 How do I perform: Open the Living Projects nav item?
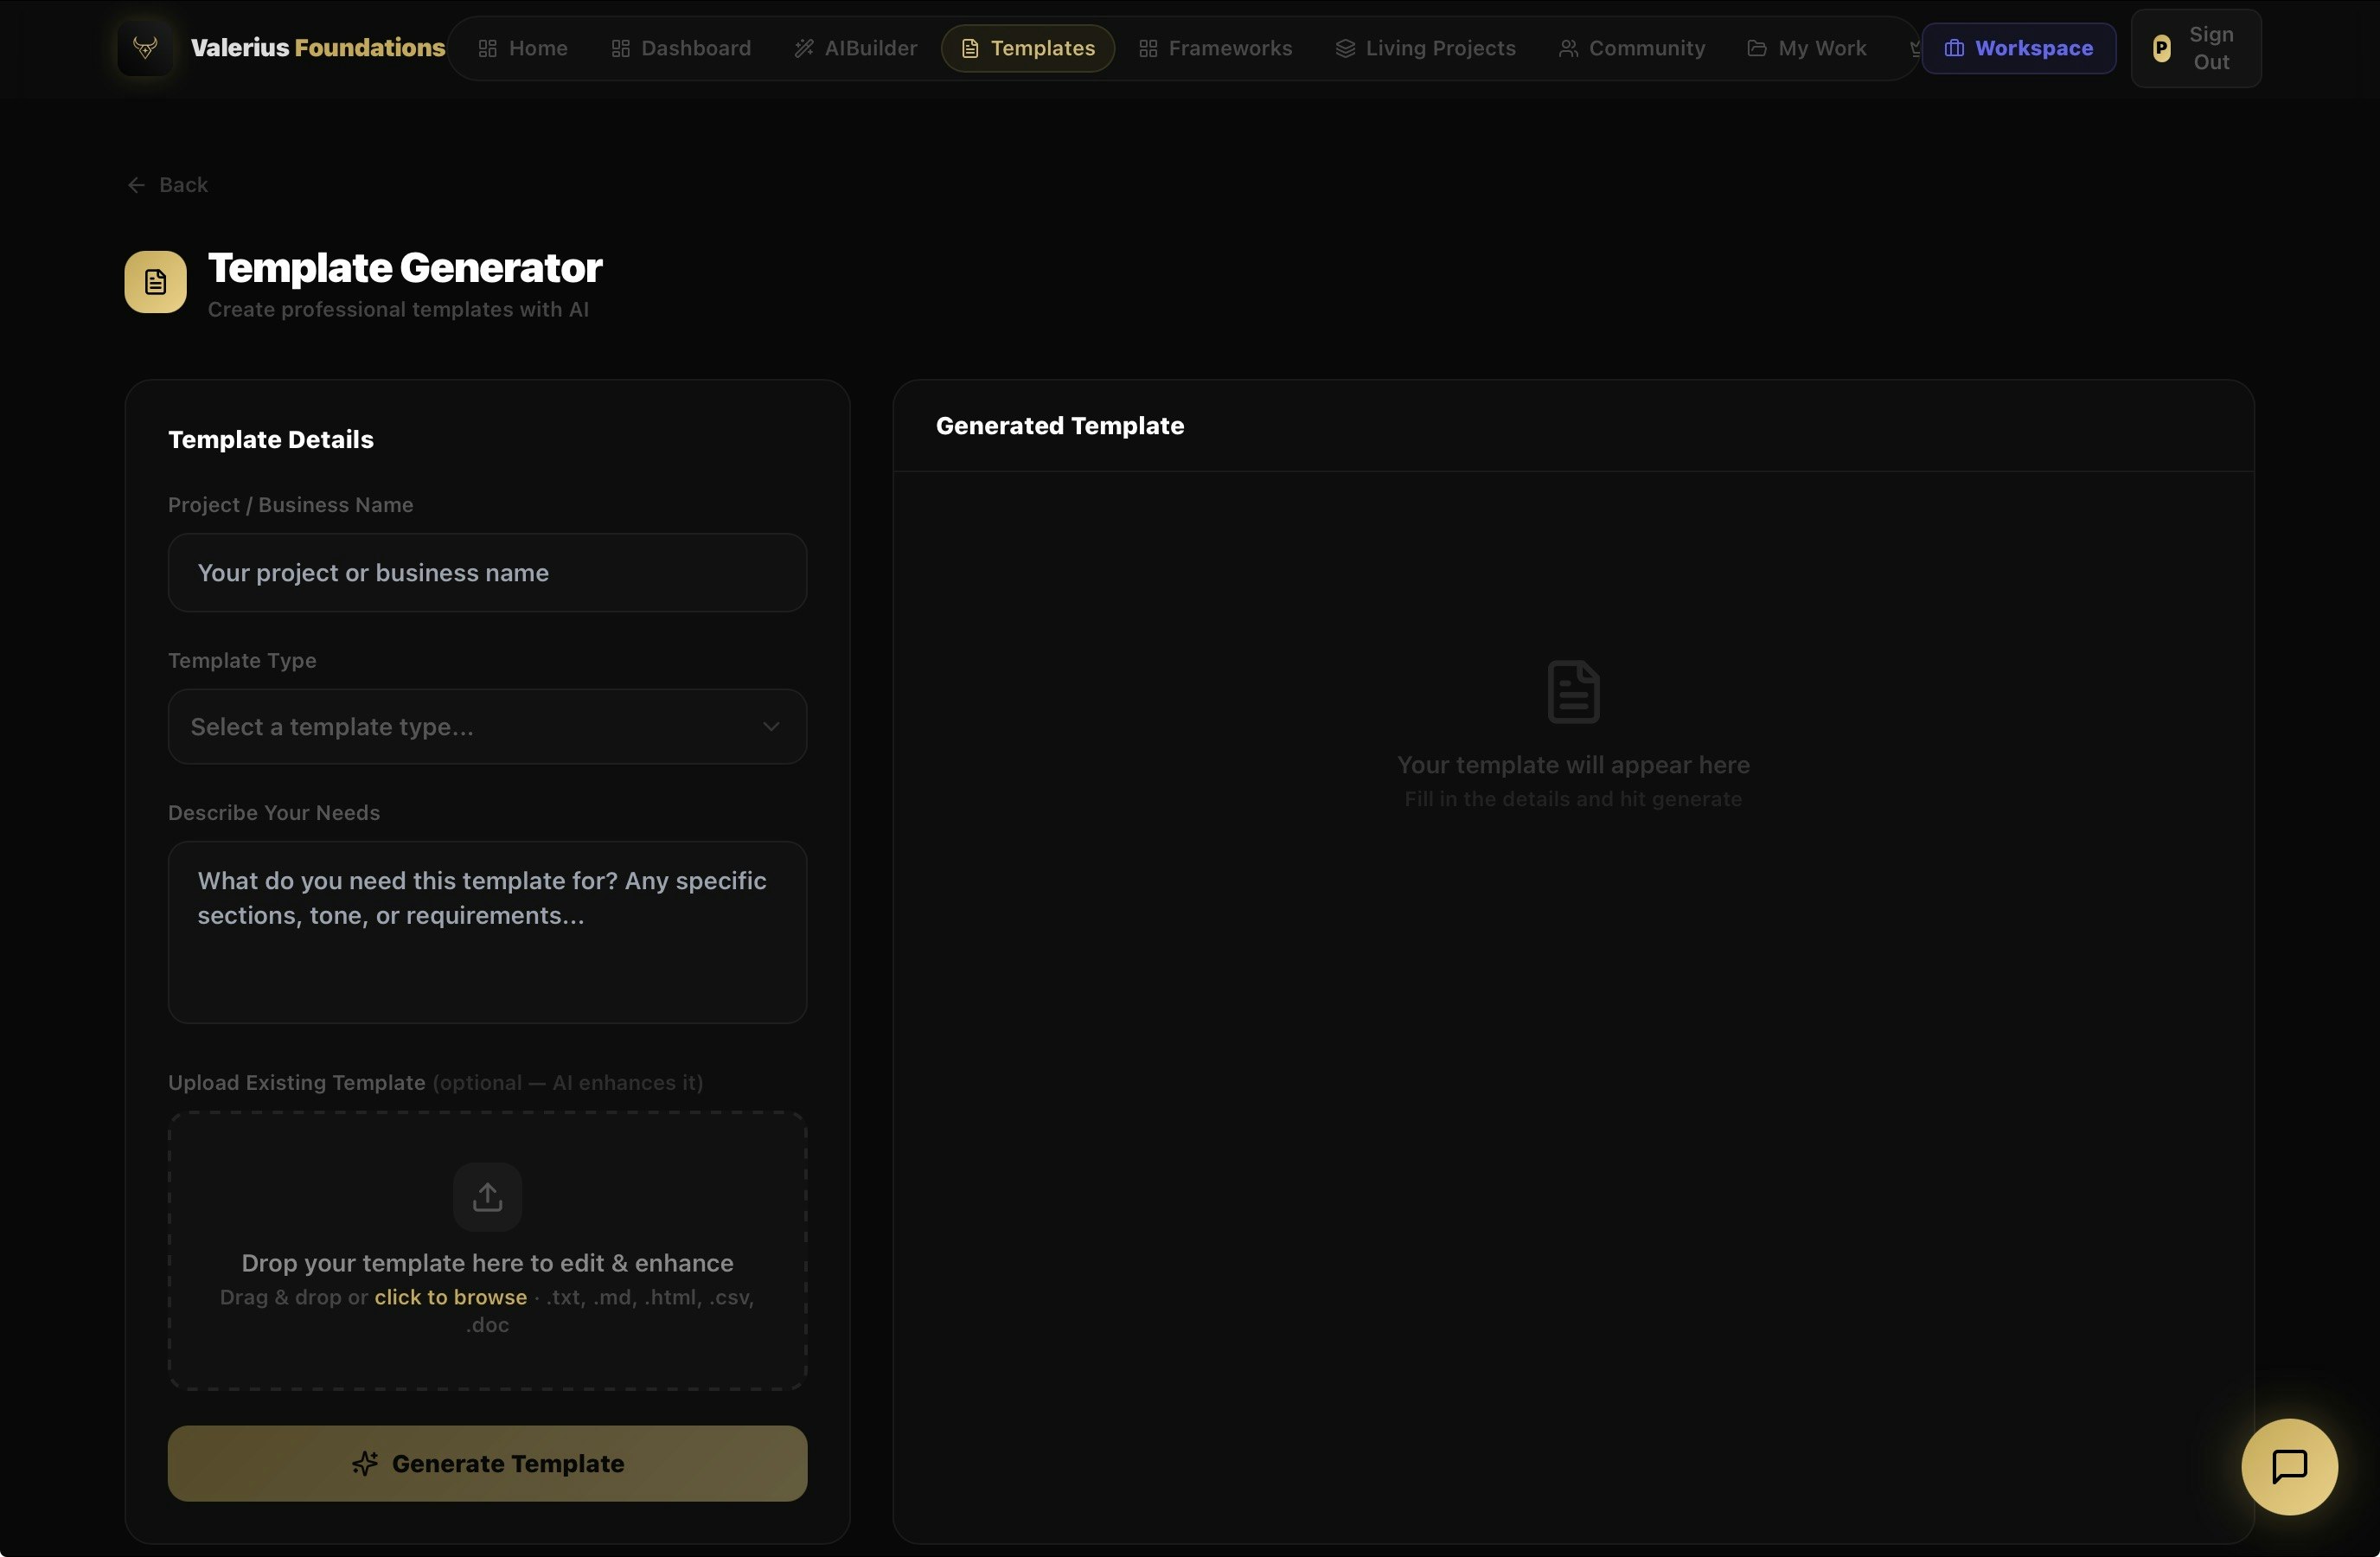tap(1425, 48)
